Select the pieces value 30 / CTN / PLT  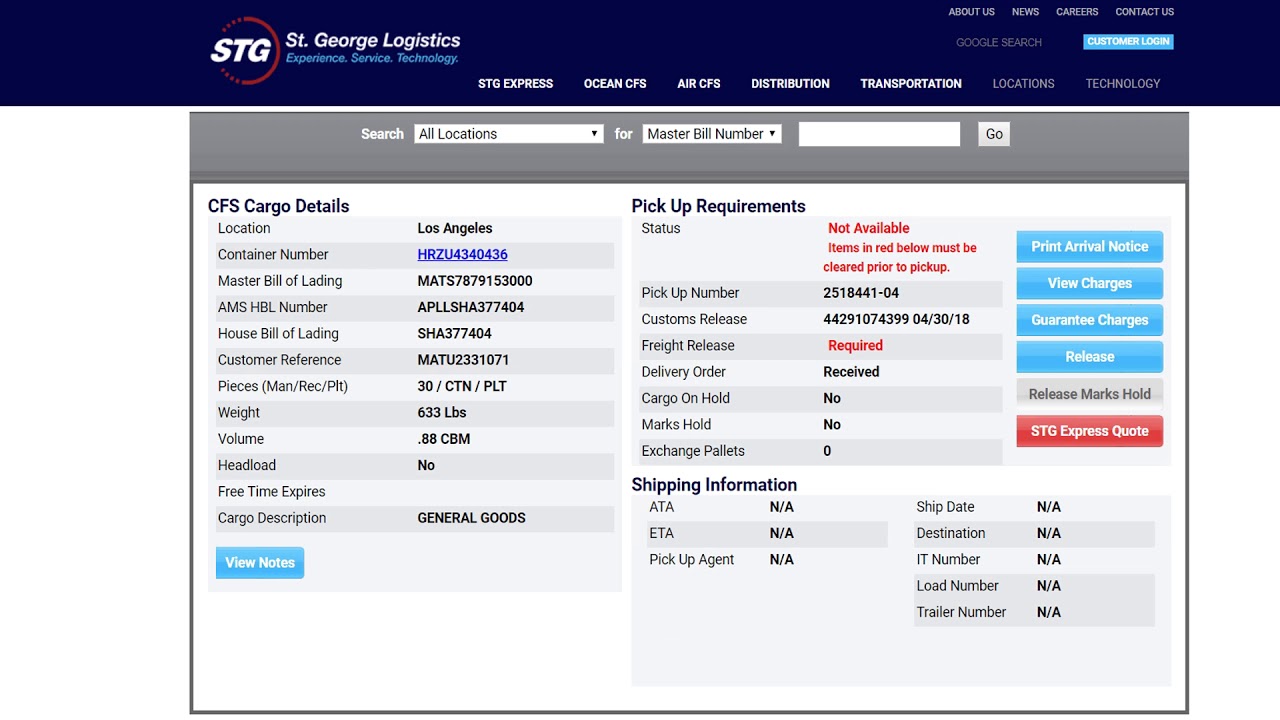click(x=462, y=386)
